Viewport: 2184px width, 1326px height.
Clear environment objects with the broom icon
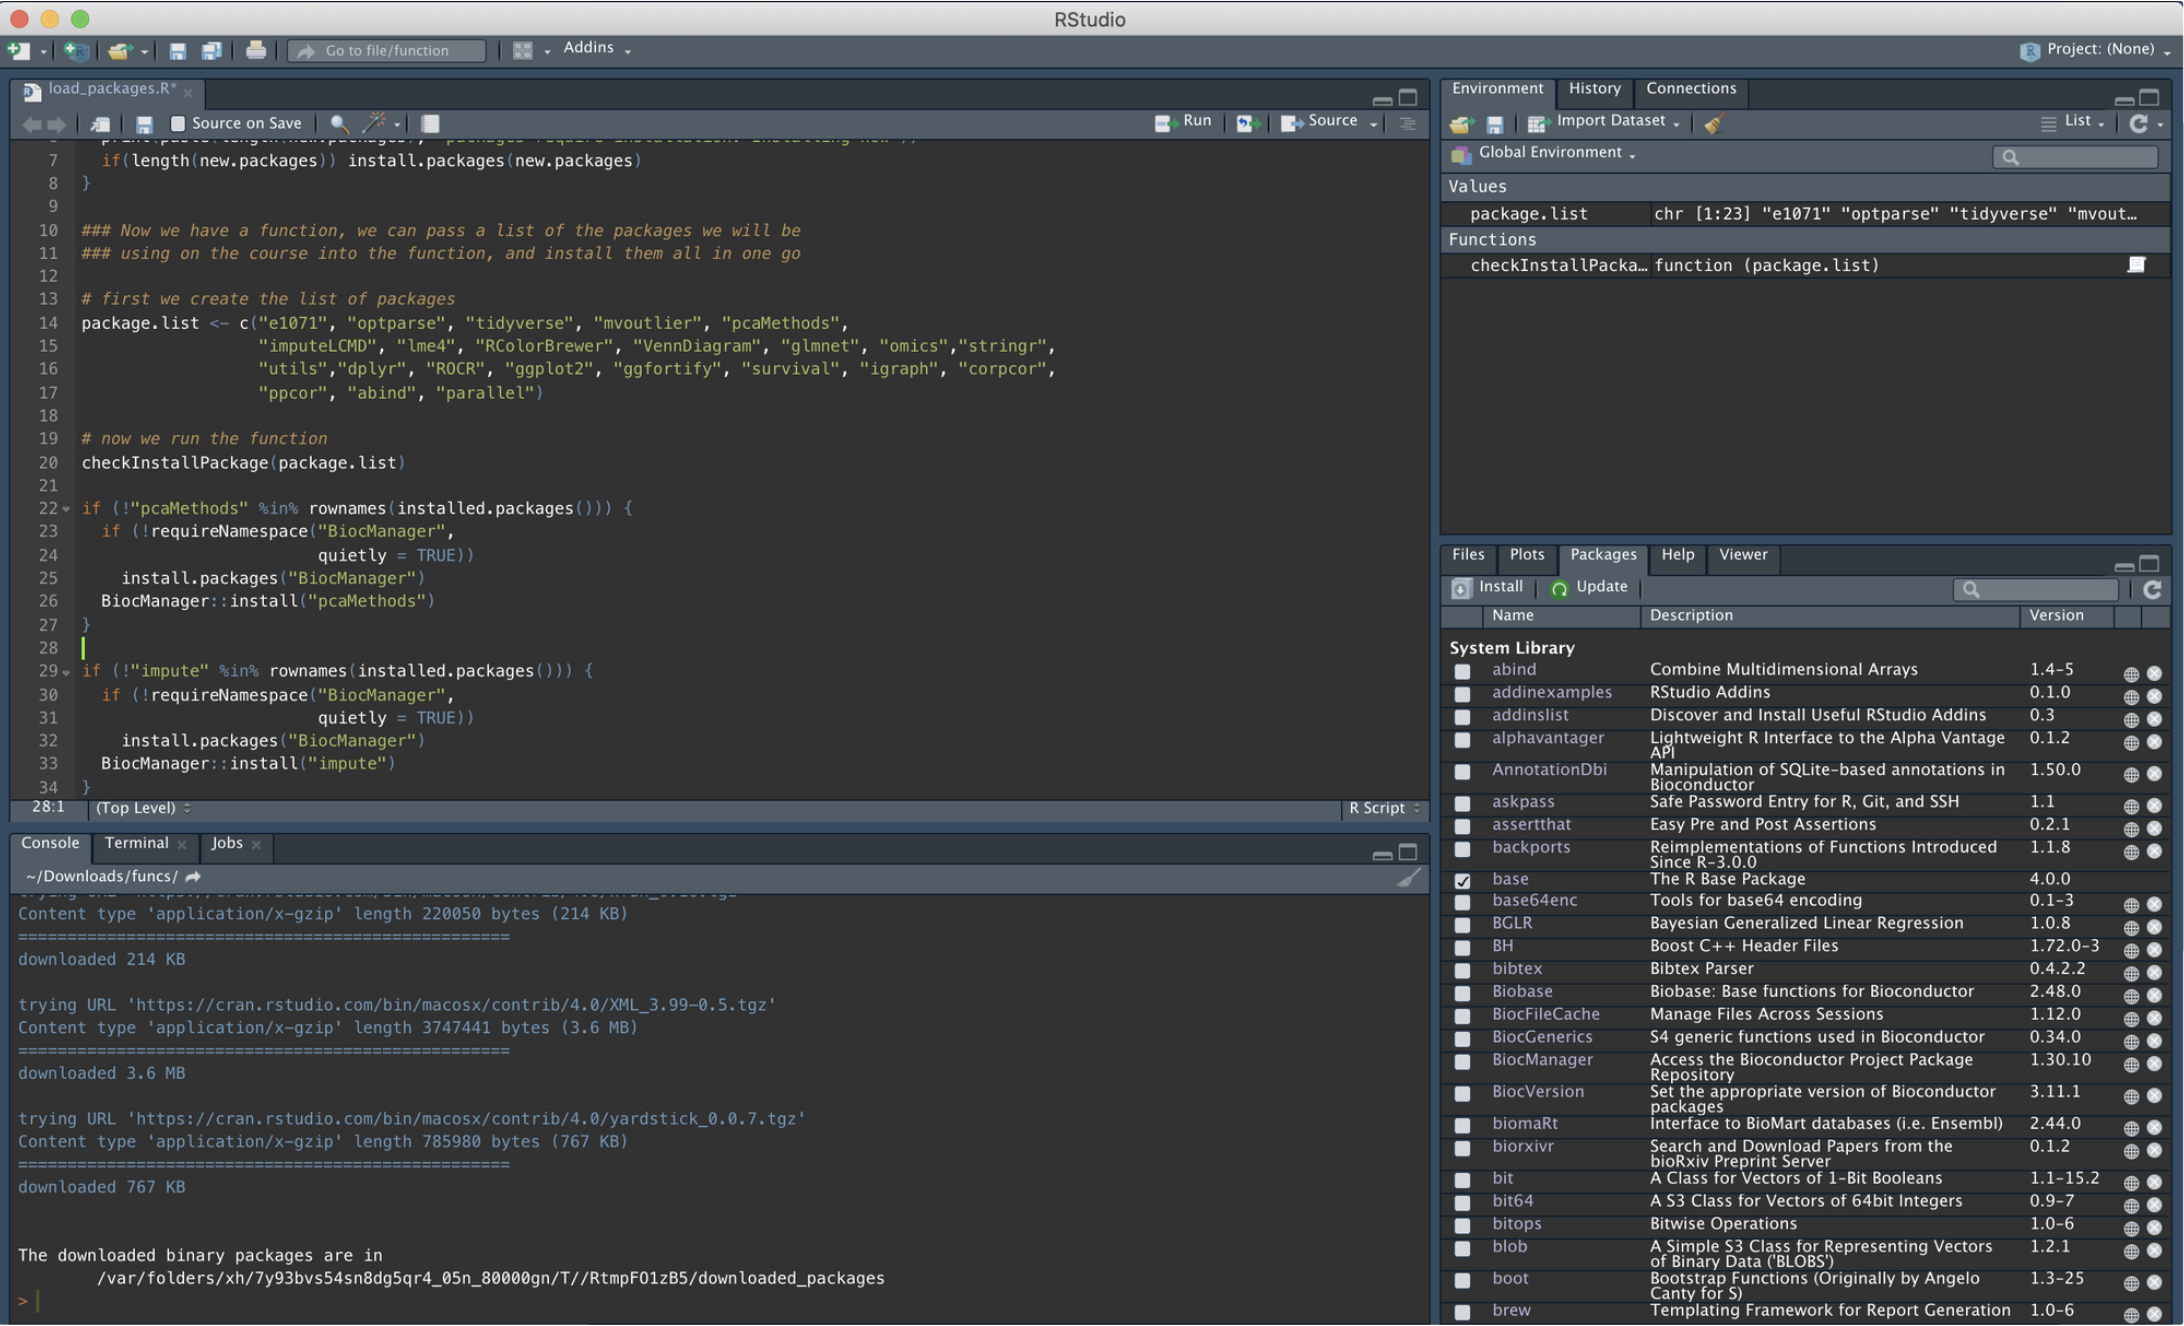tap(1714, 124)
